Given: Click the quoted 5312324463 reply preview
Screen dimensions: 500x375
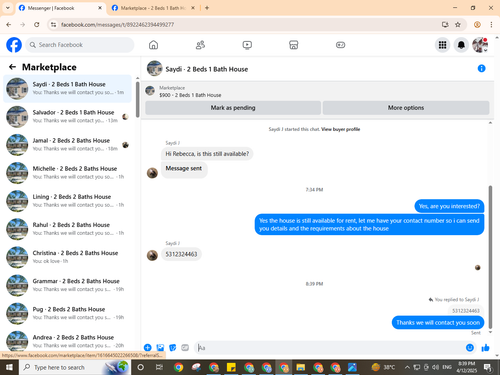Looking at the screenshot, I should [466, 311].
